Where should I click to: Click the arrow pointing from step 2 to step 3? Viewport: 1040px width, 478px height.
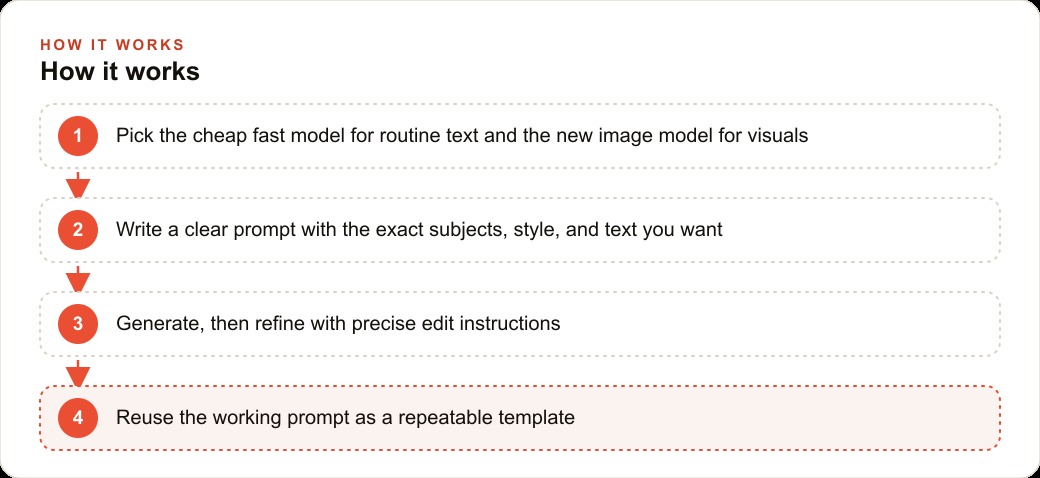point(78,279)
